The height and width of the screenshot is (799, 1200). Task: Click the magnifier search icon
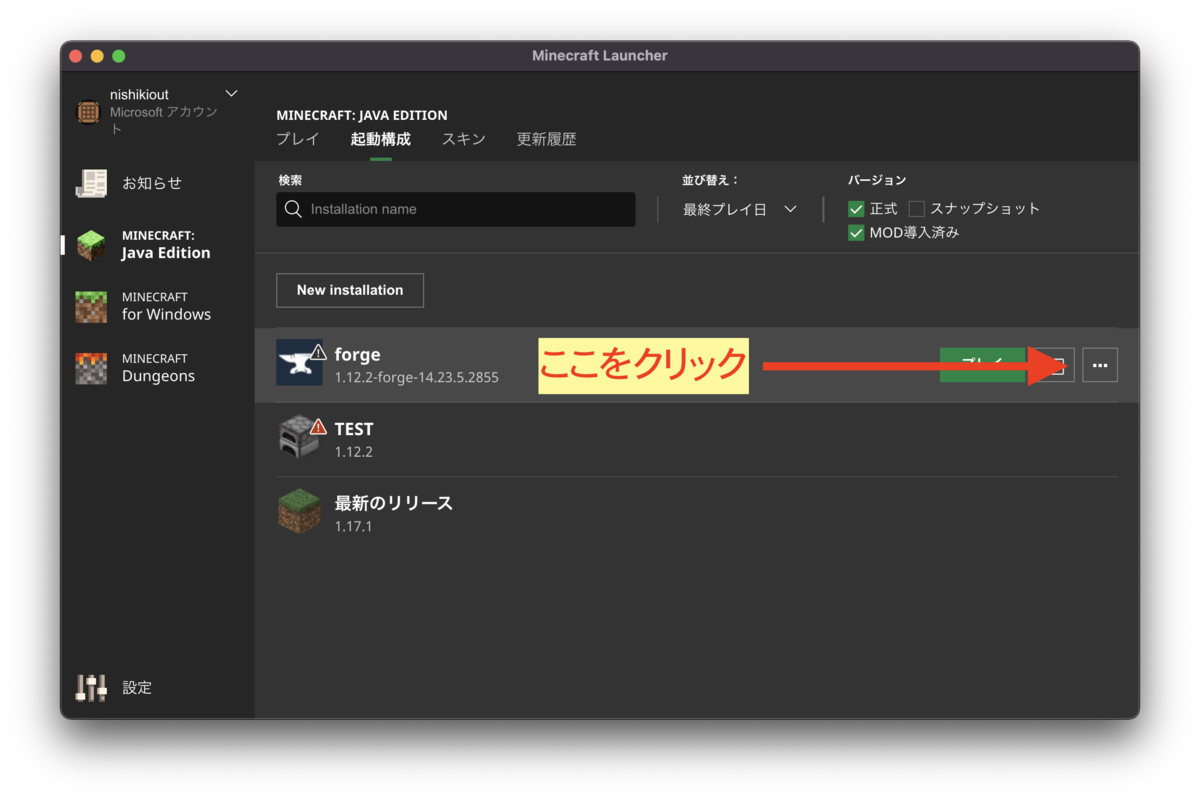(293, 209)
